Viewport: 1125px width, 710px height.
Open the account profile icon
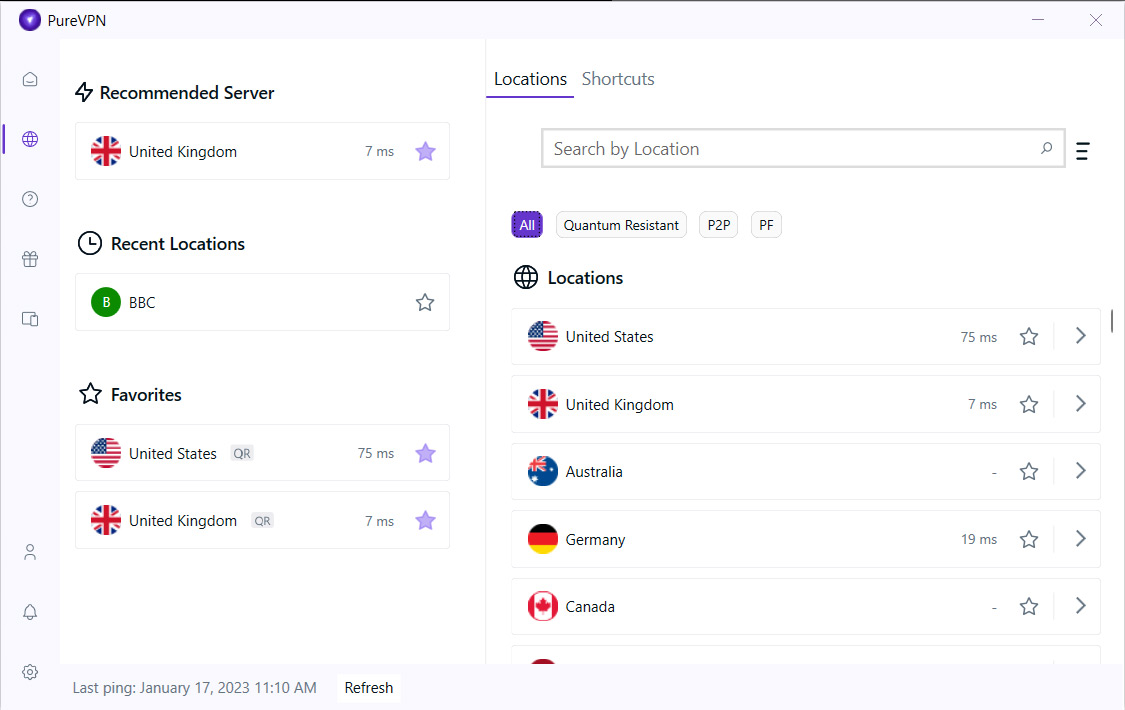[x=29, y=552]
